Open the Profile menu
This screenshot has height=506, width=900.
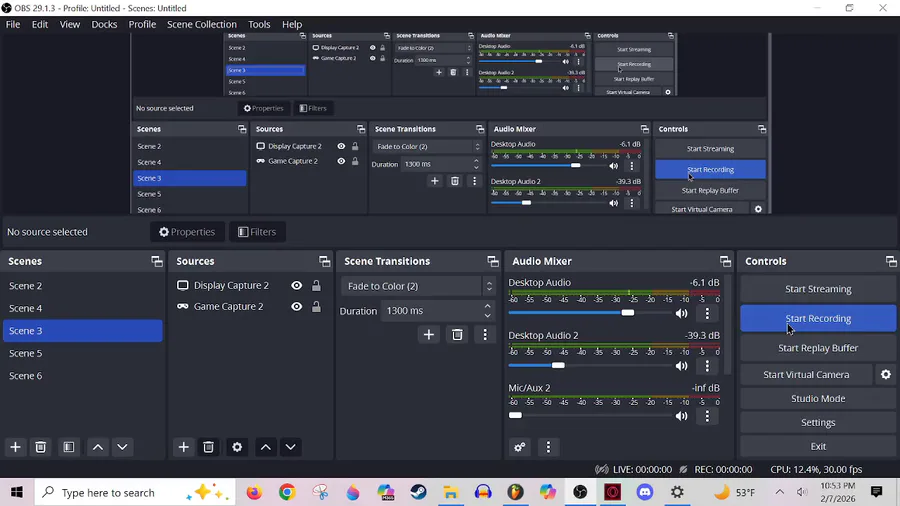point(142,24)
